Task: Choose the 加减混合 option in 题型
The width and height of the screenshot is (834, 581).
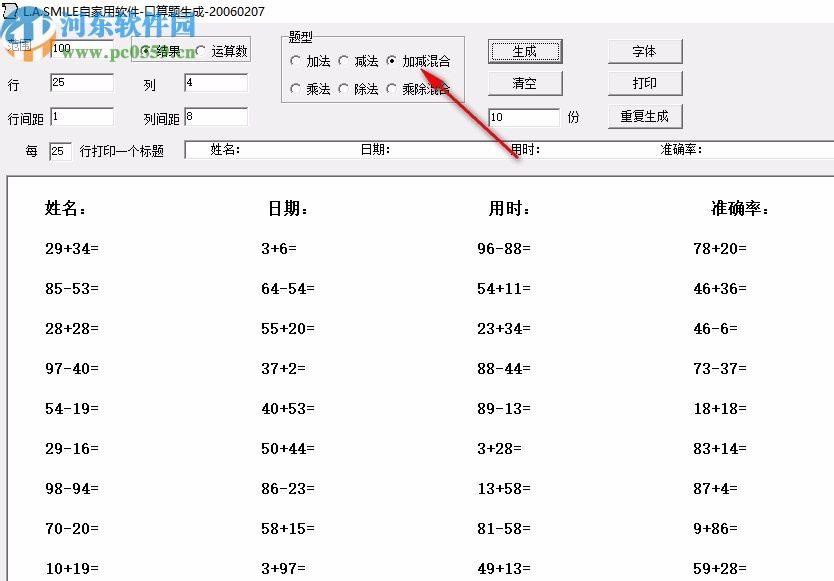Action: click(390, 60)
